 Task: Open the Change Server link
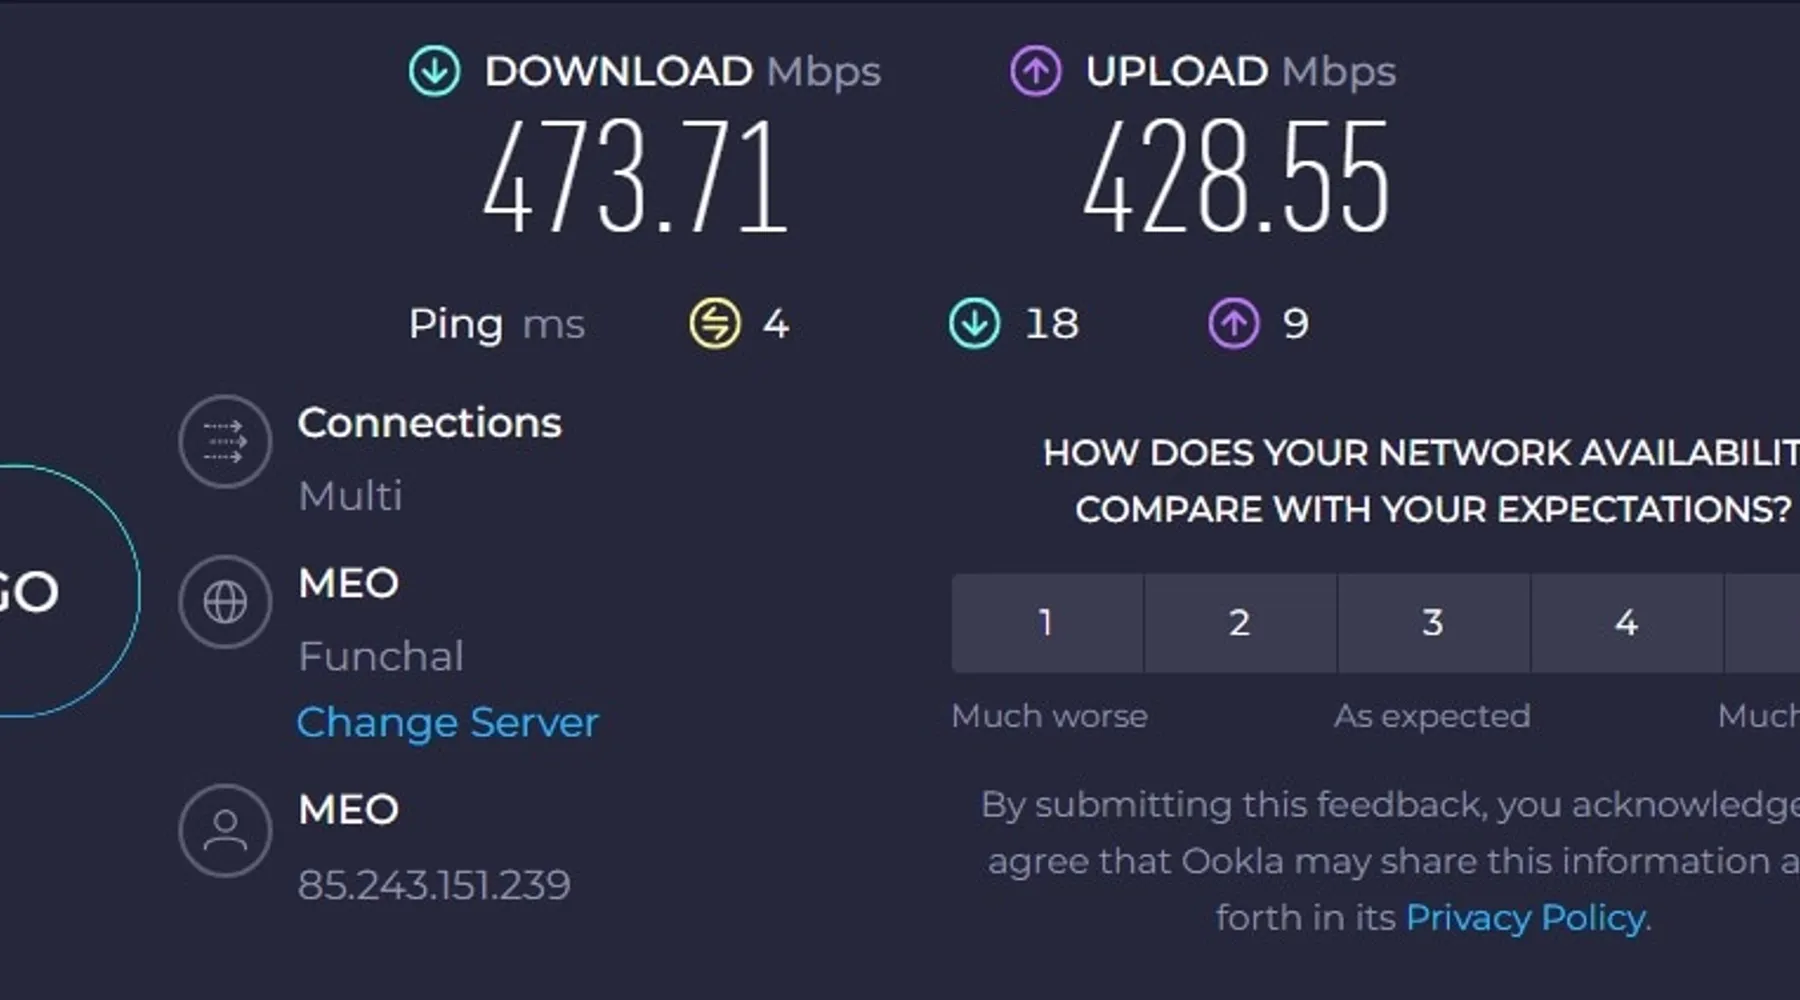pyautogui.click(x=447, y=722)
